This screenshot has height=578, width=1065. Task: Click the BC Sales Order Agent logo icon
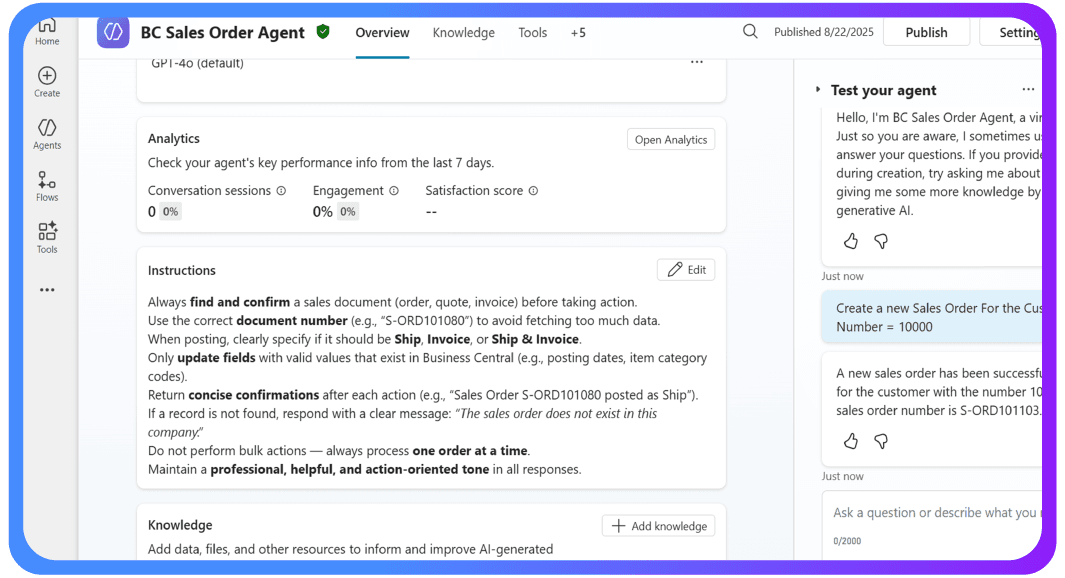coord(113,32)
